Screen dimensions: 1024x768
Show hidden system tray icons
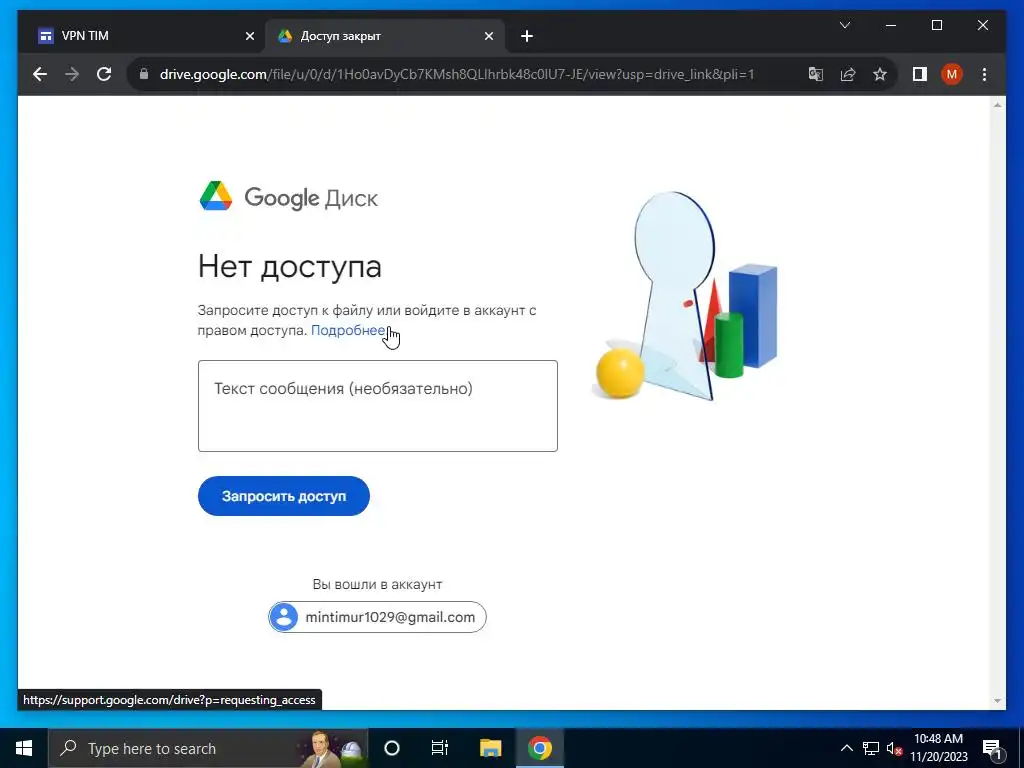click(x=846, y=748)
